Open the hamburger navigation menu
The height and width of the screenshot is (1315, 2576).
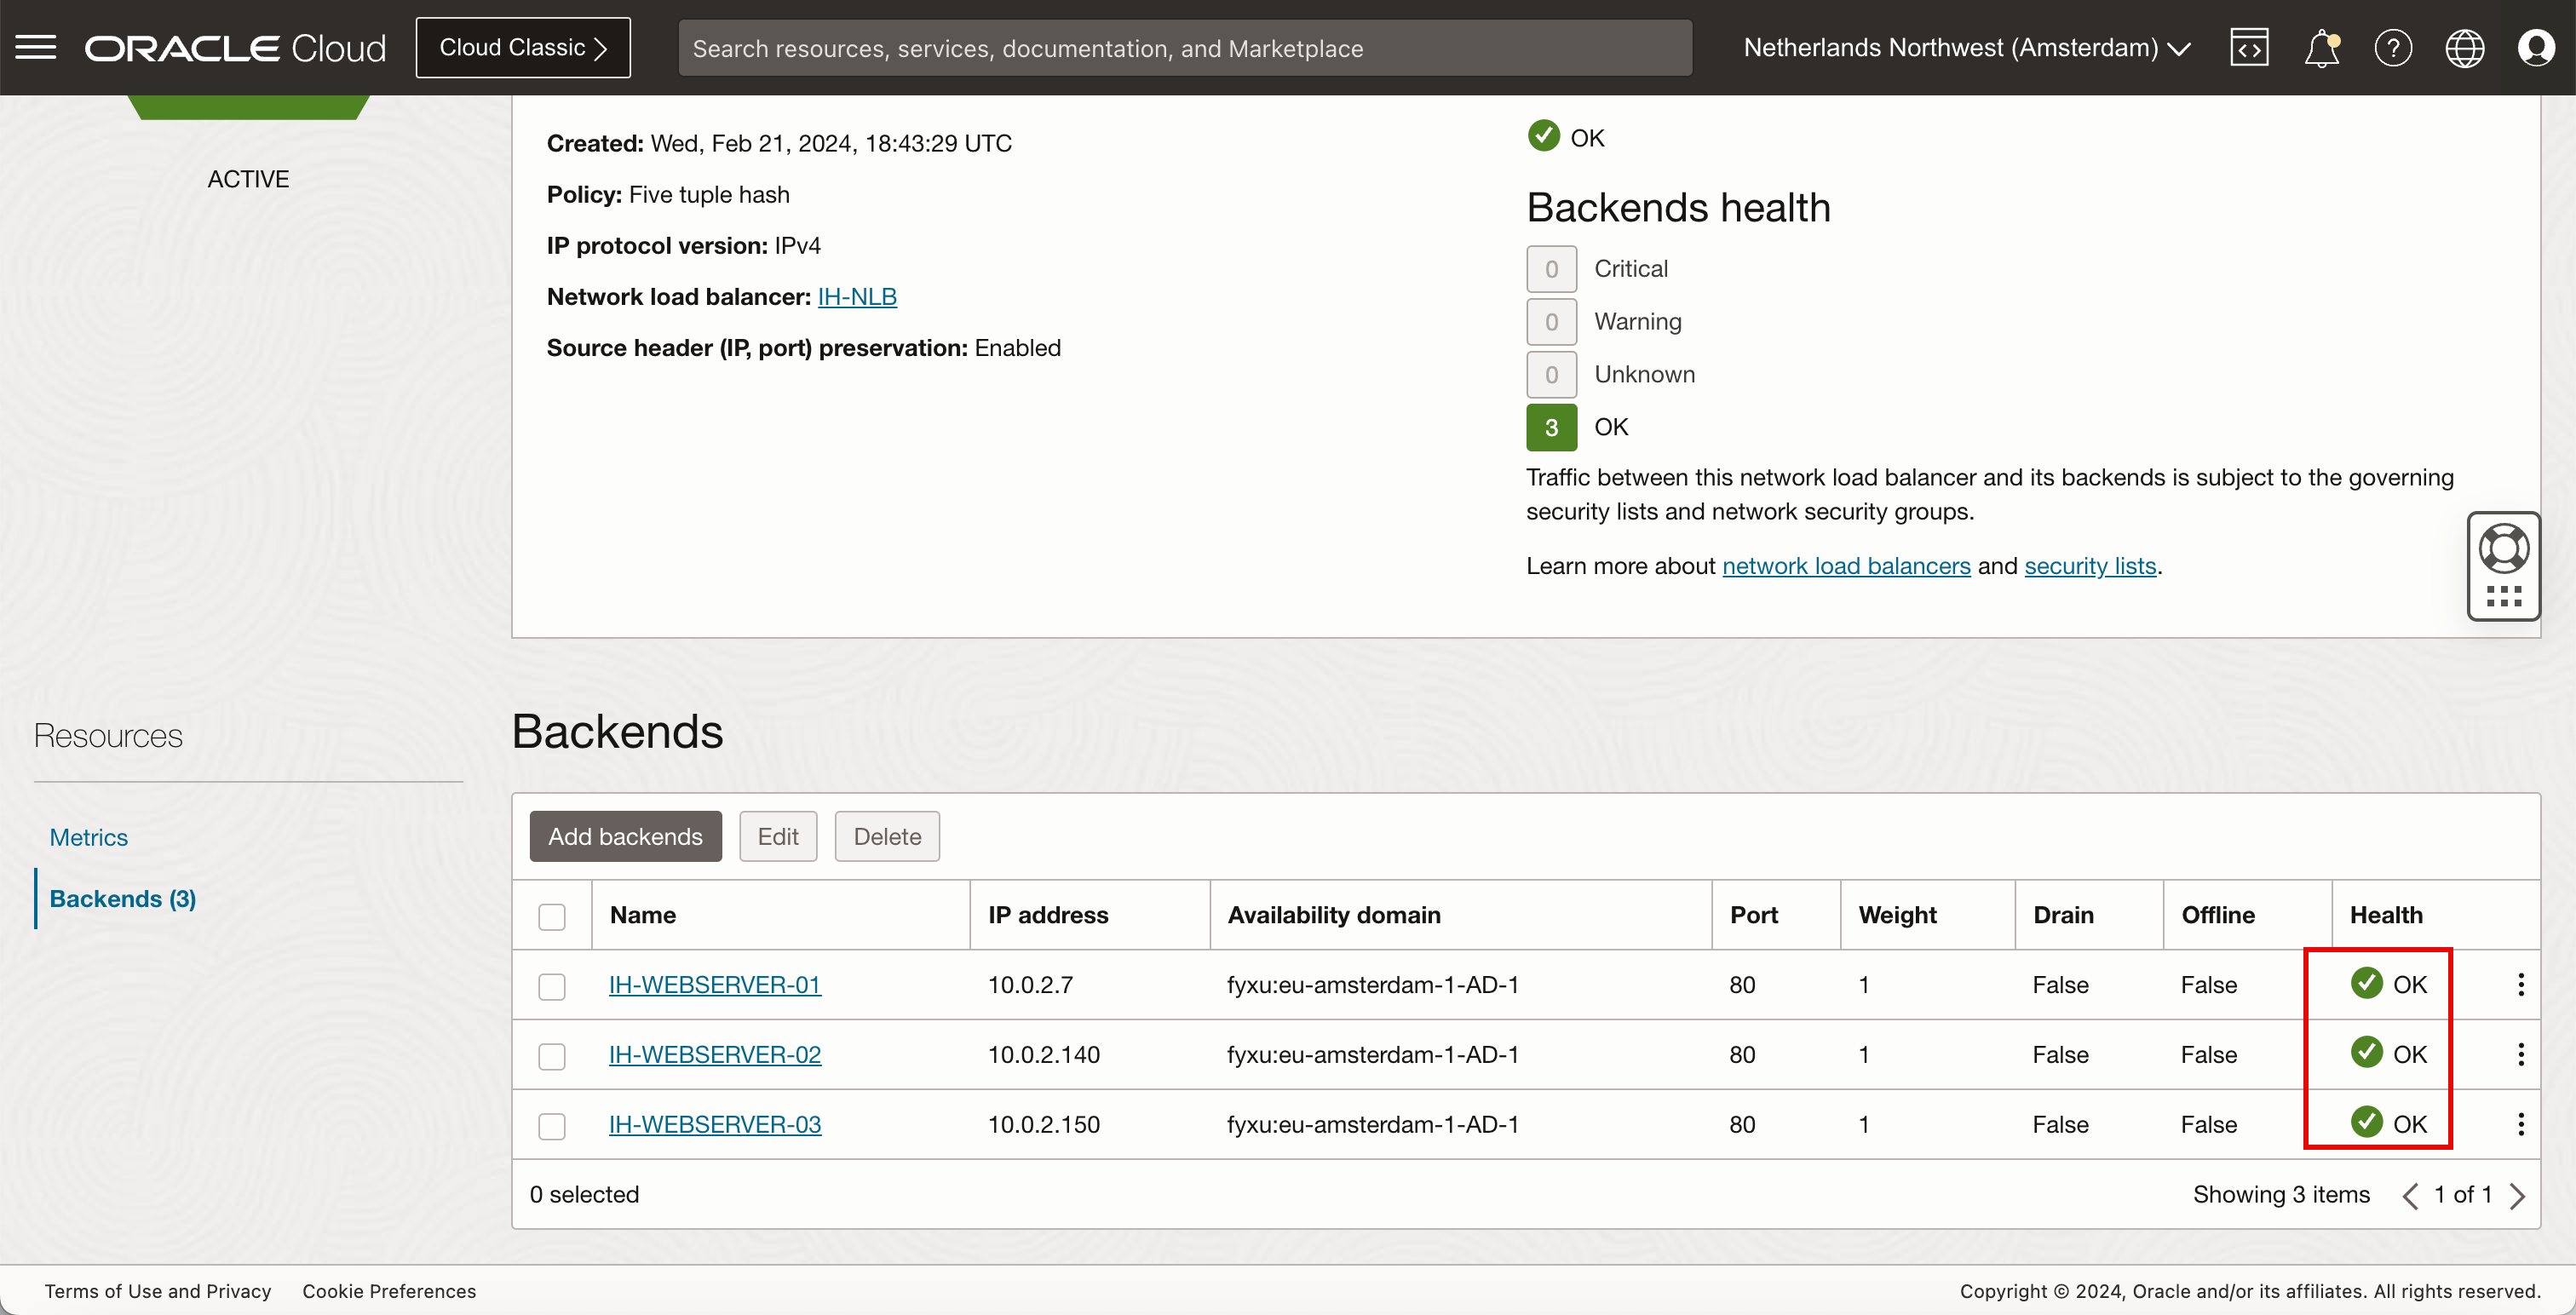(36, 47)
